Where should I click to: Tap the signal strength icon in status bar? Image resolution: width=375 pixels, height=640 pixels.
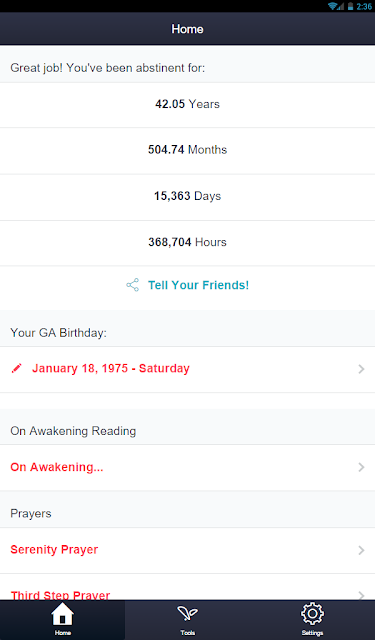pos(341,6)
